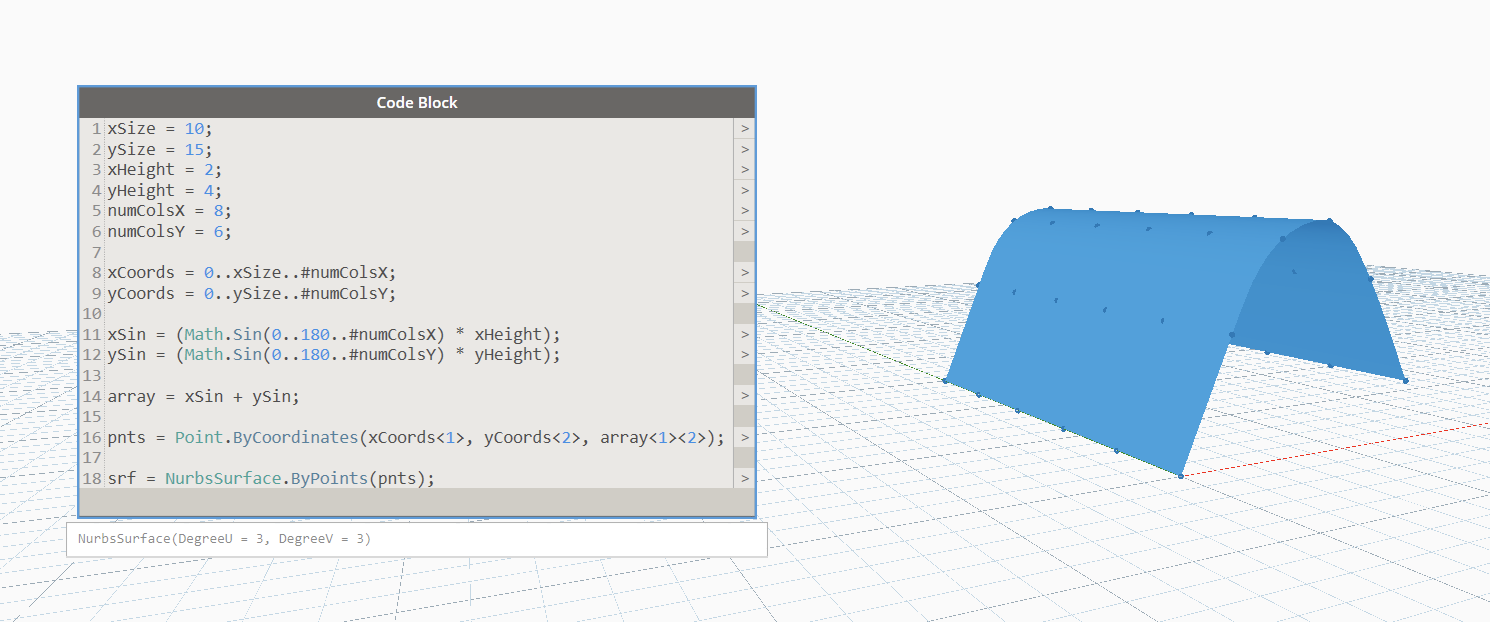Viewport: 1490px width, 622px height.
Task: Click the yCoords output port arrow
Action: [x=744, y=293]
